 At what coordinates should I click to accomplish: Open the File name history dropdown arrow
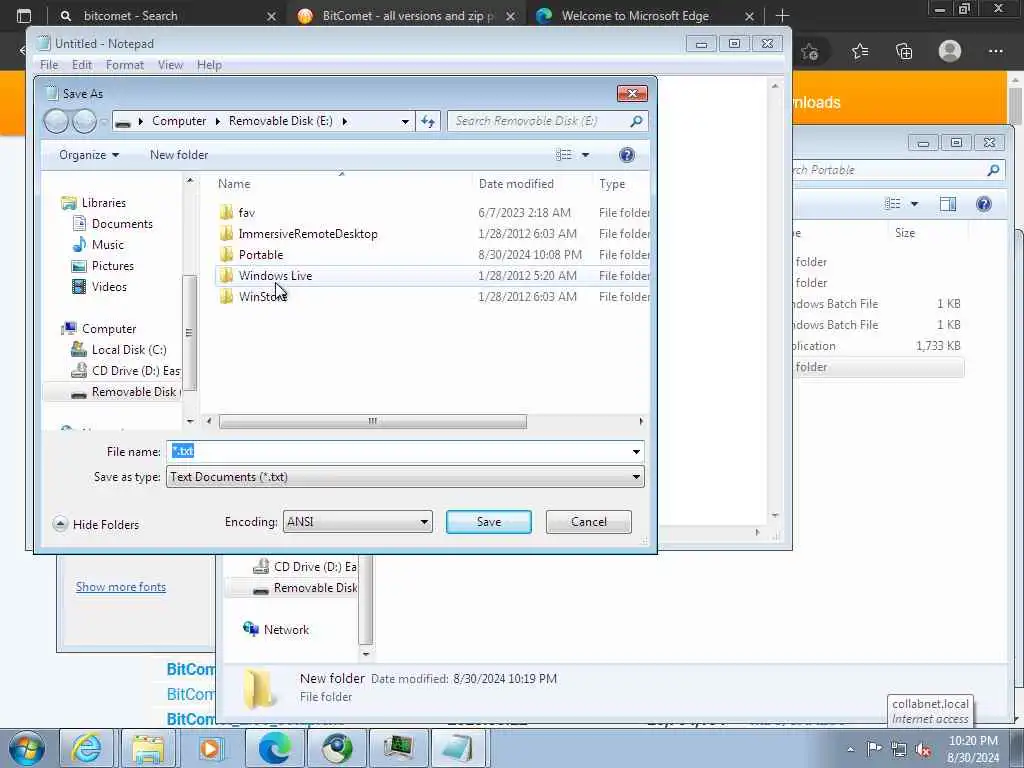pyautogui.click(x=636, y=451)
